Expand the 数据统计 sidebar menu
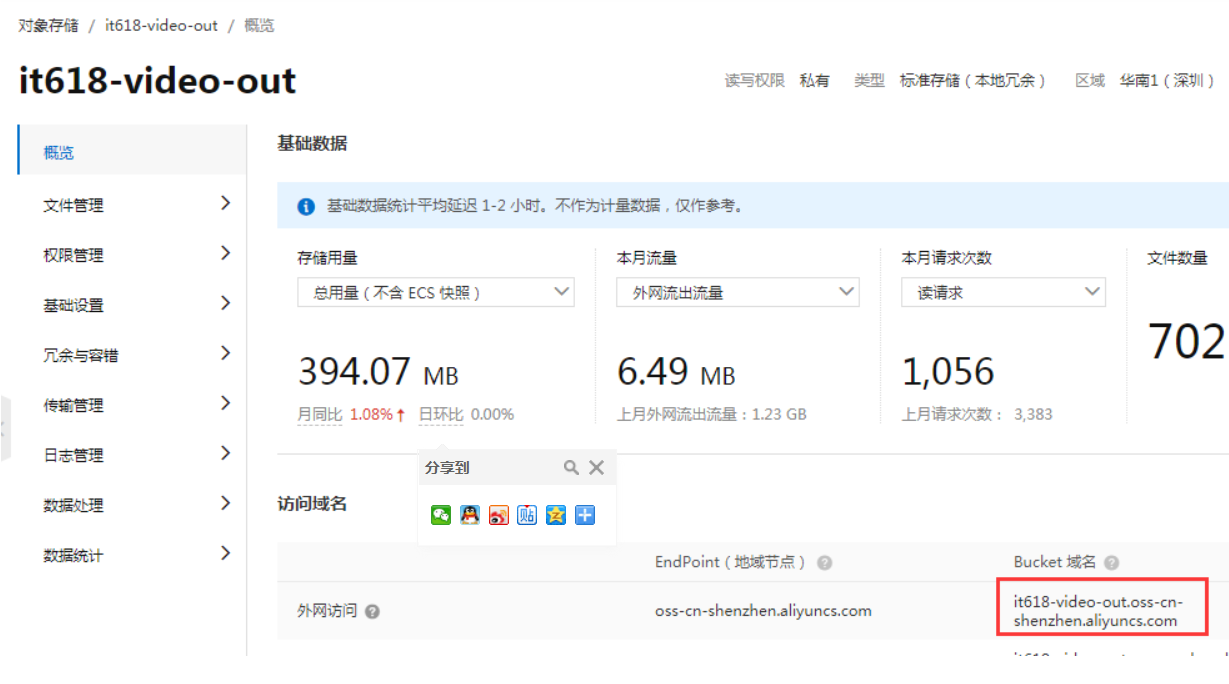The height and width of the screenshot is (684, 1229). tap(132, 554)
